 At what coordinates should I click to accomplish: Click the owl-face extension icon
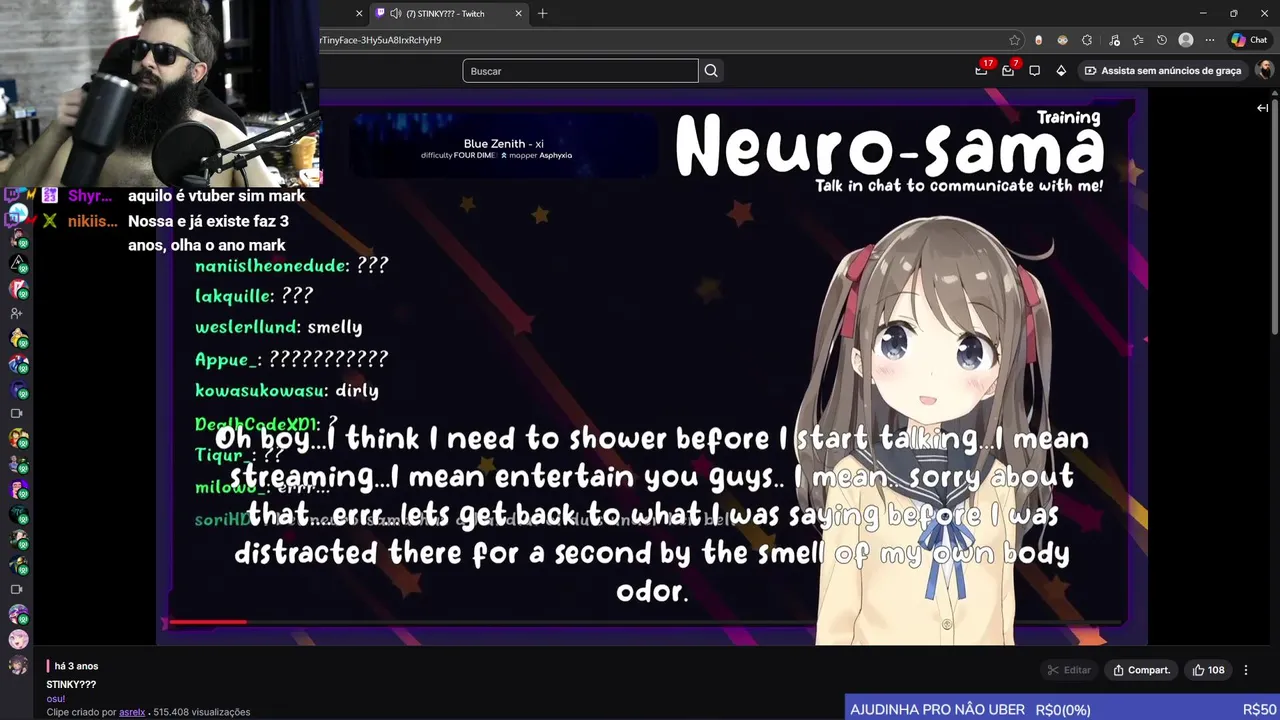tap(1062, 40)
